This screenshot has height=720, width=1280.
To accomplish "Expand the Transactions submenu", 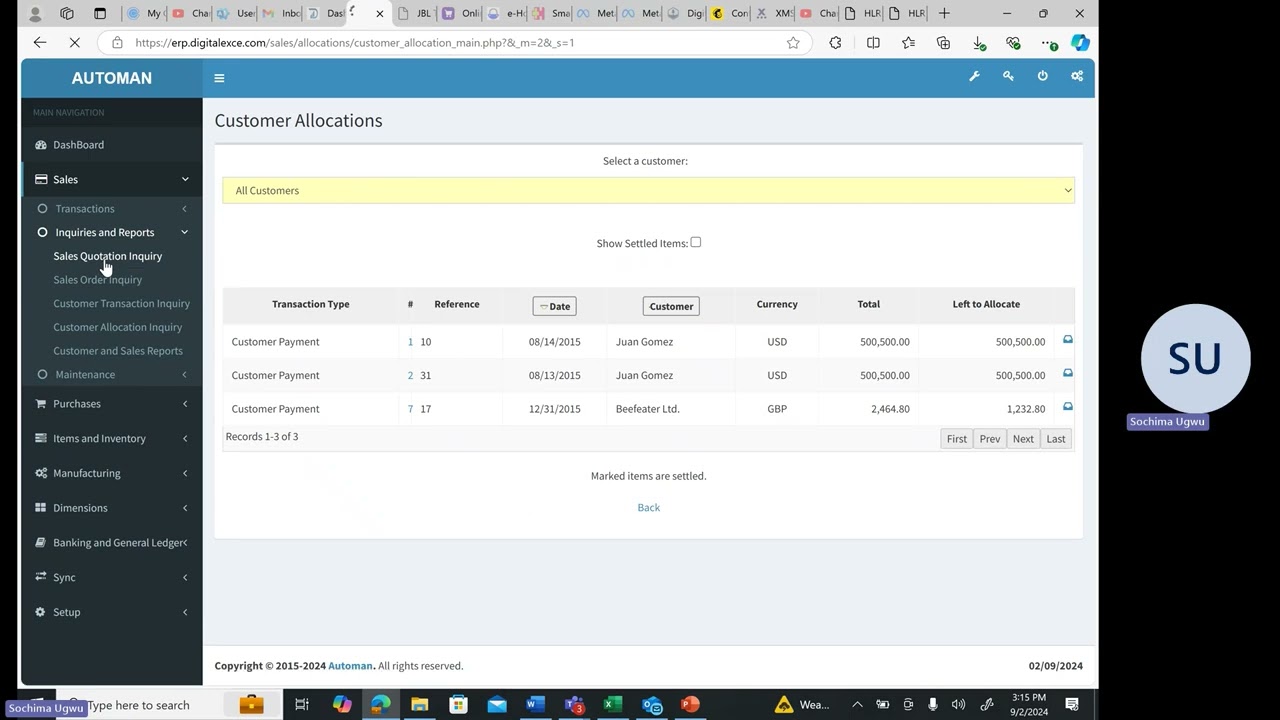I will pos(112,208).
